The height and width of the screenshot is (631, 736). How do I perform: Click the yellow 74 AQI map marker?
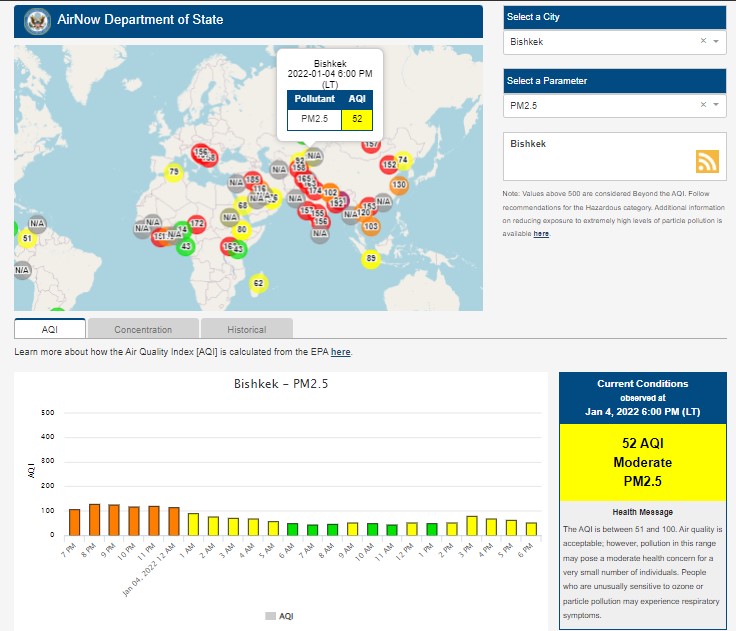(x=403, y=160)
